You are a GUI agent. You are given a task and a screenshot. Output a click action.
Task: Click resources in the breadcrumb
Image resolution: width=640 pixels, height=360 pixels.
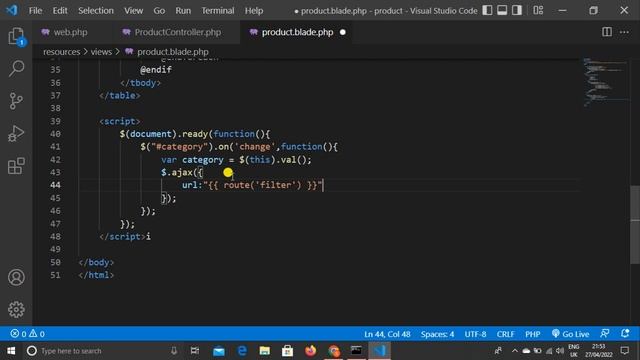pos(62,52)
